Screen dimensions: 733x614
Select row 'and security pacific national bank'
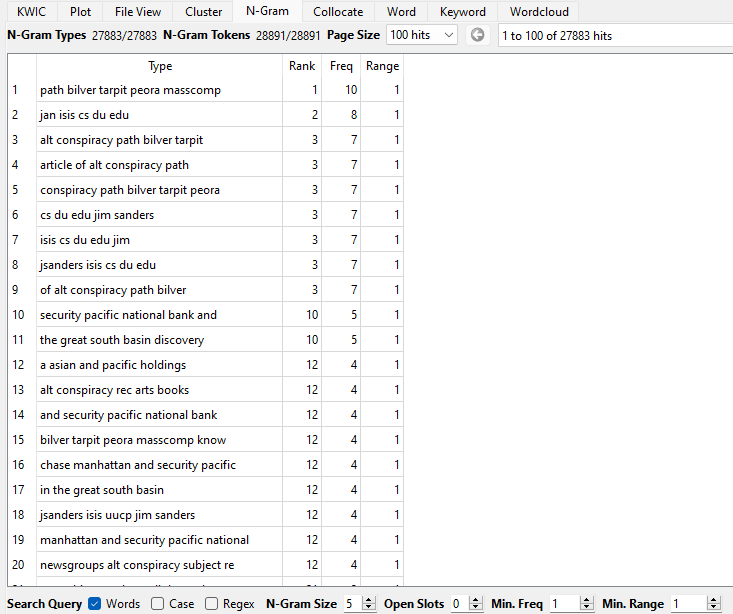pos(205,415)
